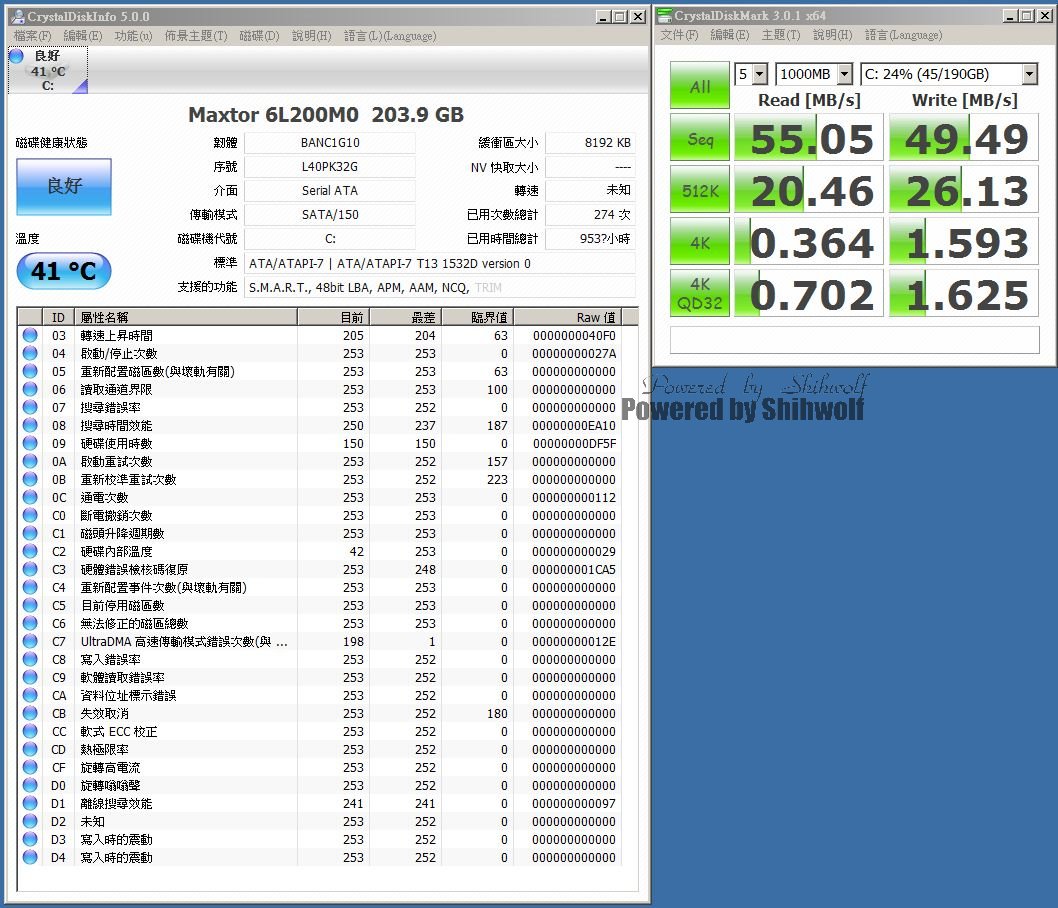Click the CrystalDiskMark title bar app icon
Viewport: 1058px width, 908px height.
(665, 15)
